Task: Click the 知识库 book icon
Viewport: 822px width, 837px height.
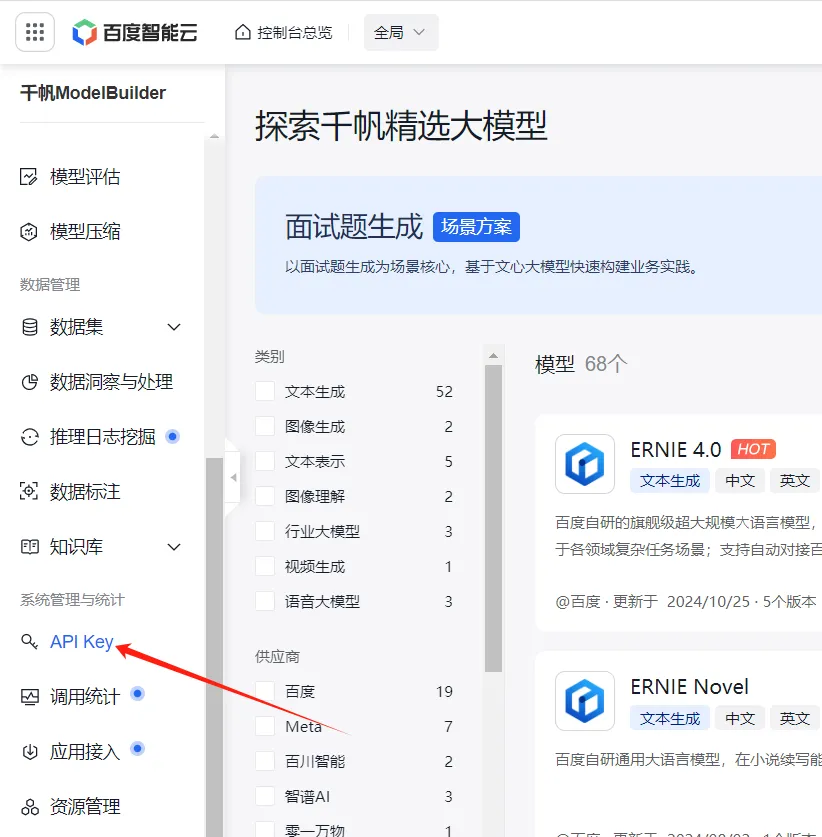Action: pyautogui.click(x=29, y=547)
